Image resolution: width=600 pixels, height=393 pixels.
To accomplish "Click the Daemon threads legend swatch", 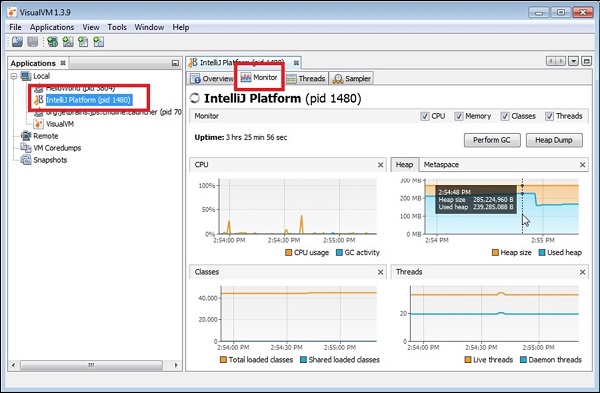I will (x=523, y=360).
